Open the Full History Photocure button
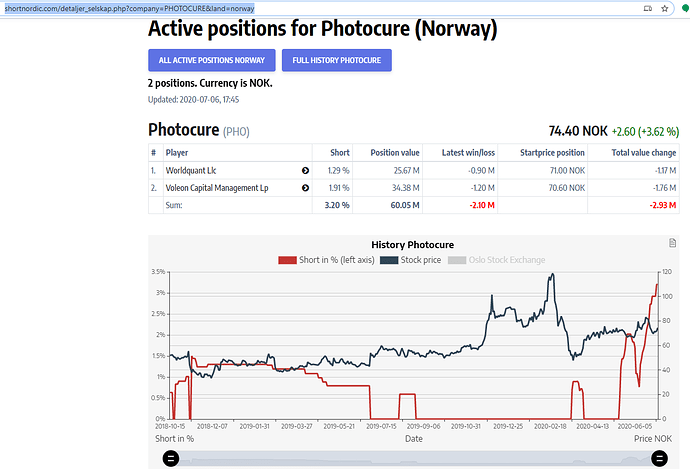 [337, 60]
